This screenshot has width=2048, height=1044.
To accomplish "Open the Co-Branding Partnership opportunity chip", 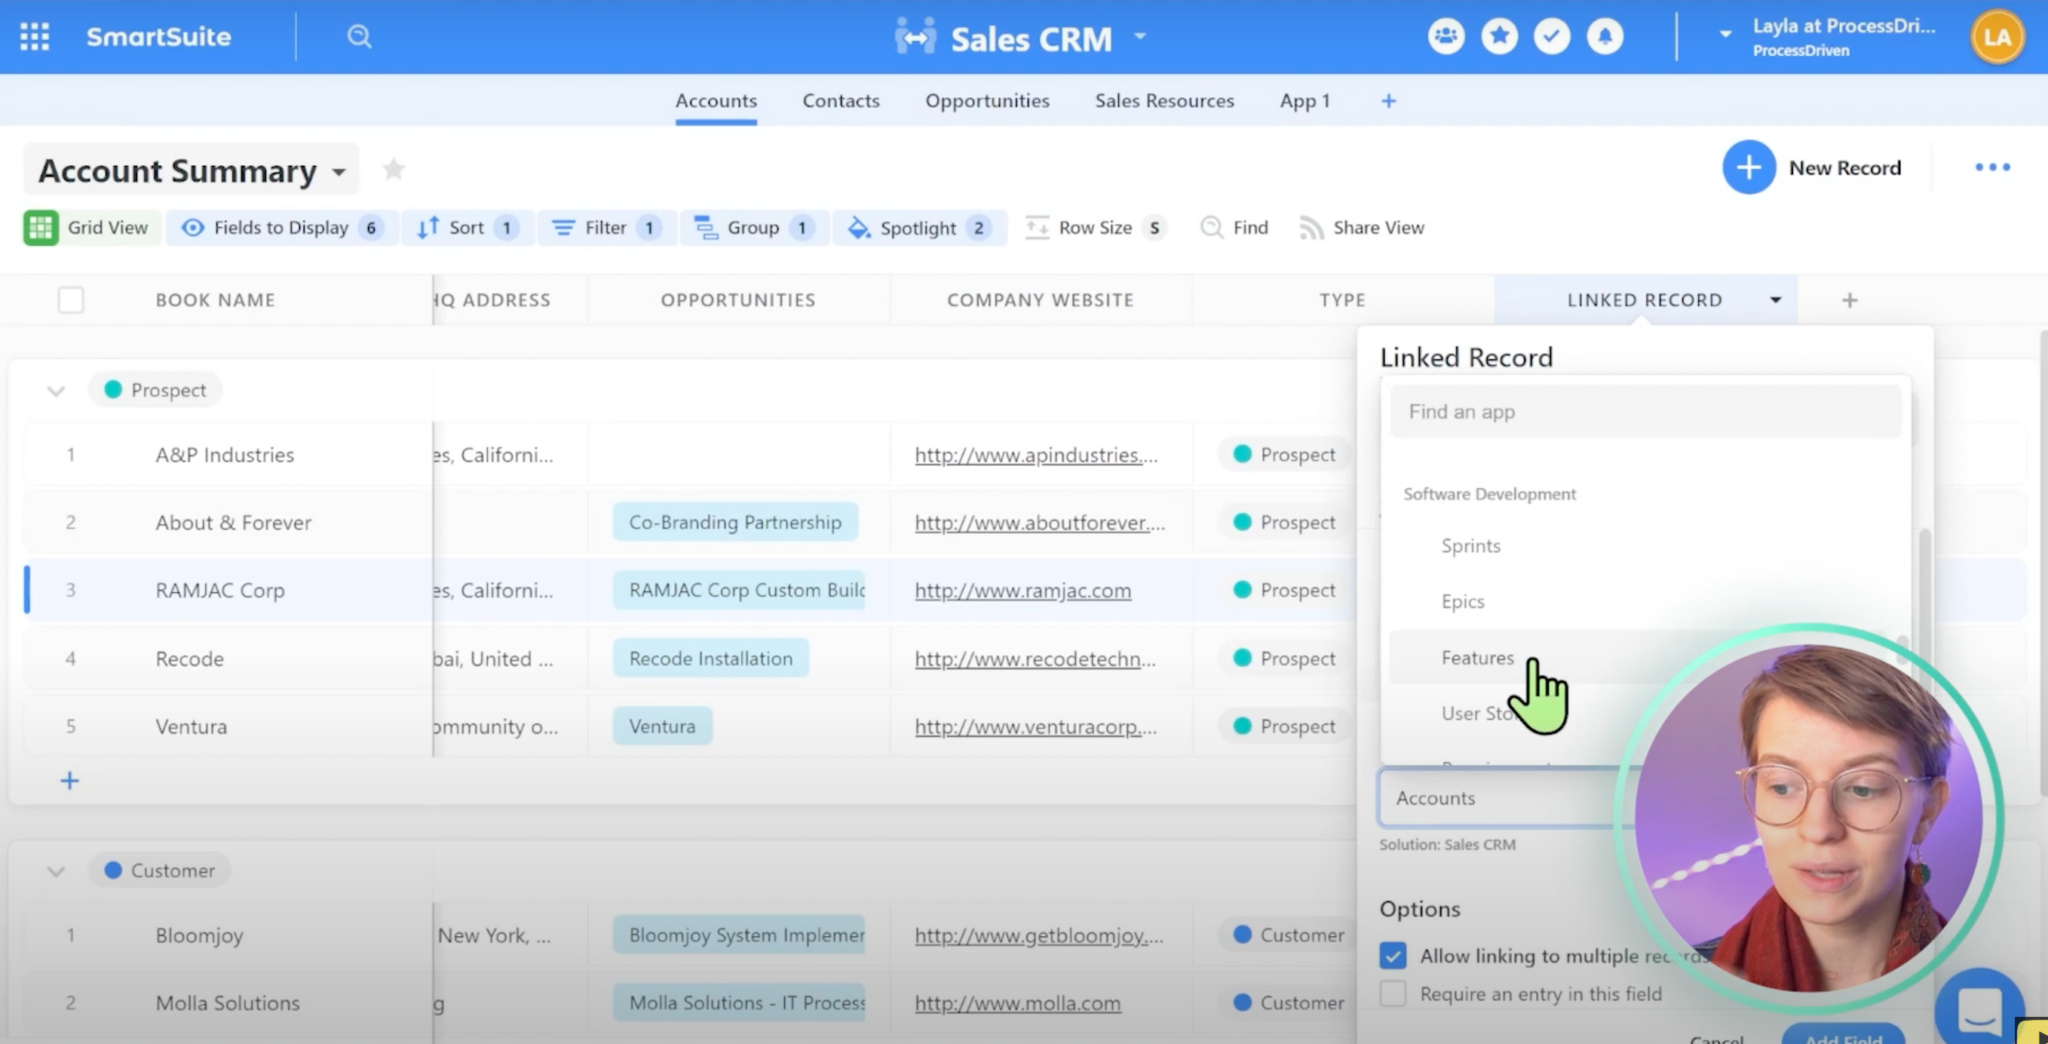I will click(735, 523).
